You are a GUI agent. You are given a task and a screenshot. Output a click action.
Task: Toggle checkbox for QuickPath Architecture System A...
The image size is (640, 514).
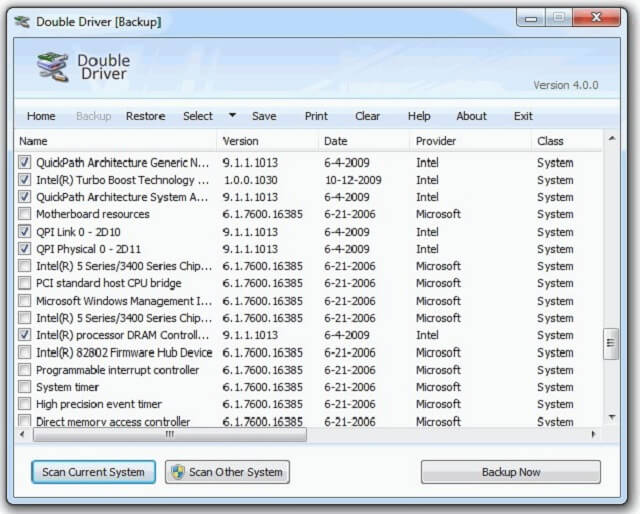[x=24, y=197]
